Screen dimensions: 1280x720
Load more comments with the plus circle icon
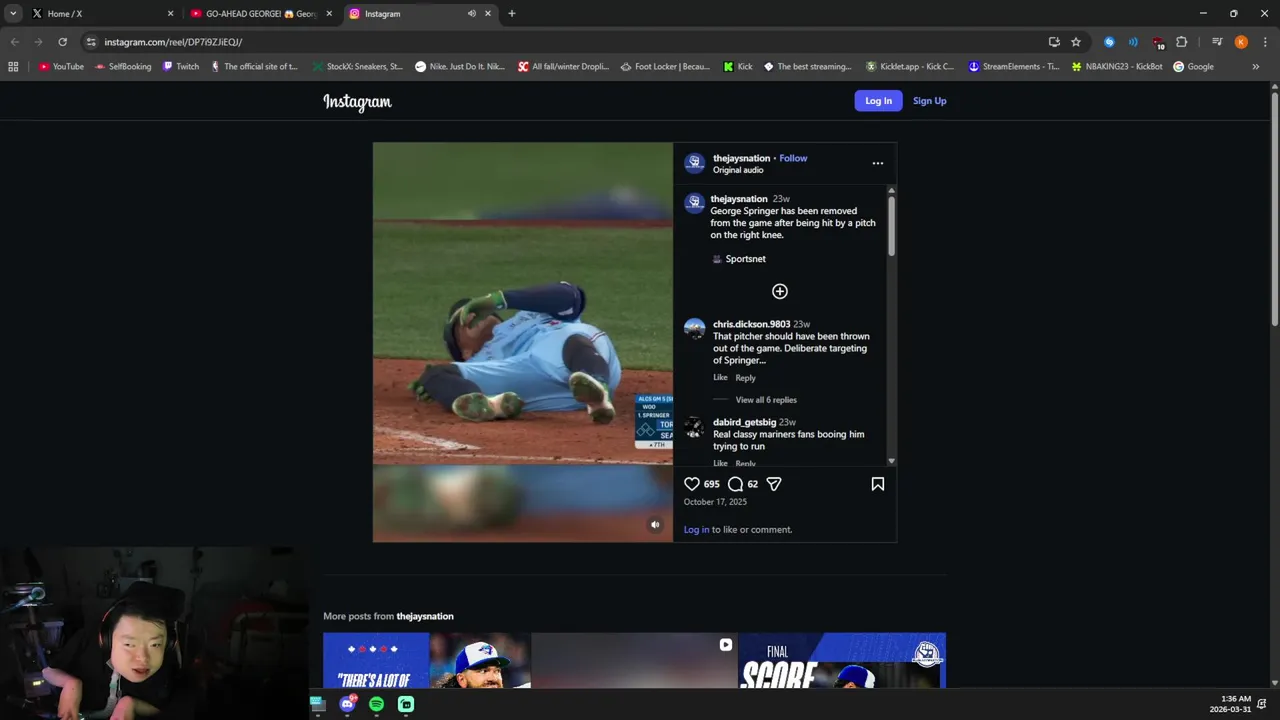[x=780, y=291]
